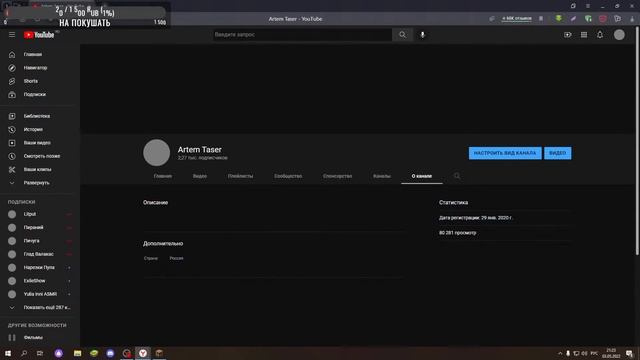Click the reviews link in address bar
Viewport: 640px width, 360px height.
pyautogui.click(x=517, y=18)
